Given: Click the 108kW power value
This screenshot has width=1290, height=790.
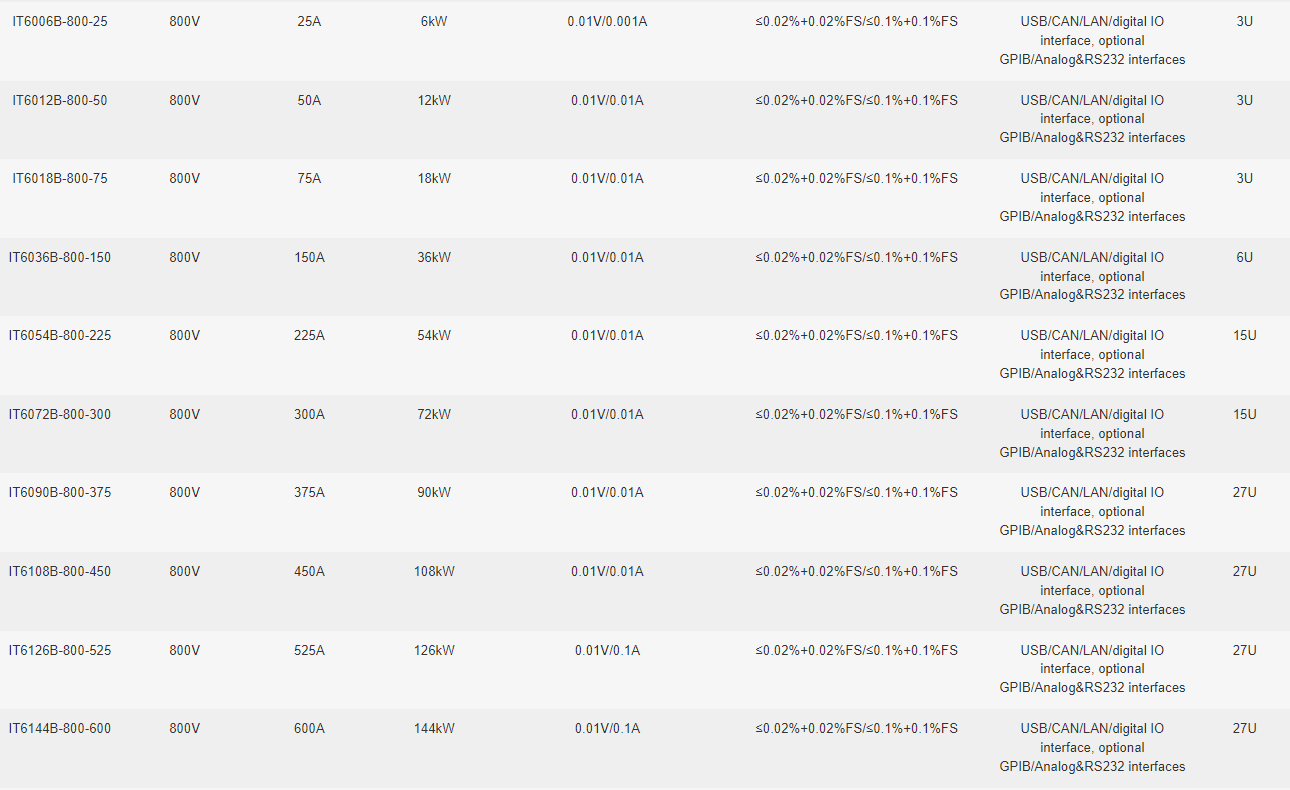Looking at the screenshot, I should point(434,571).
